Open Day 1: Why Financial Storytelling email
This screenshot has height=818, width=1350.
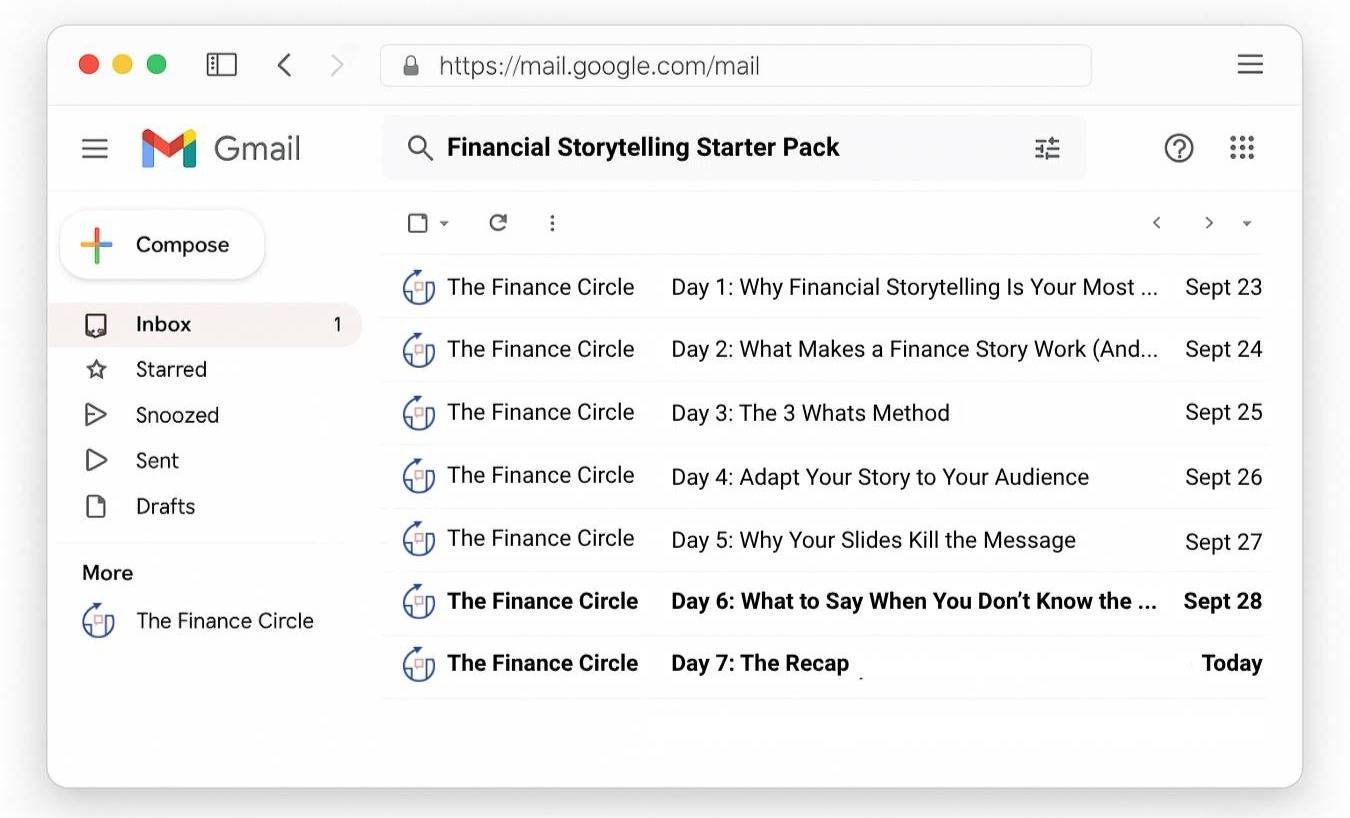point(826,287)
